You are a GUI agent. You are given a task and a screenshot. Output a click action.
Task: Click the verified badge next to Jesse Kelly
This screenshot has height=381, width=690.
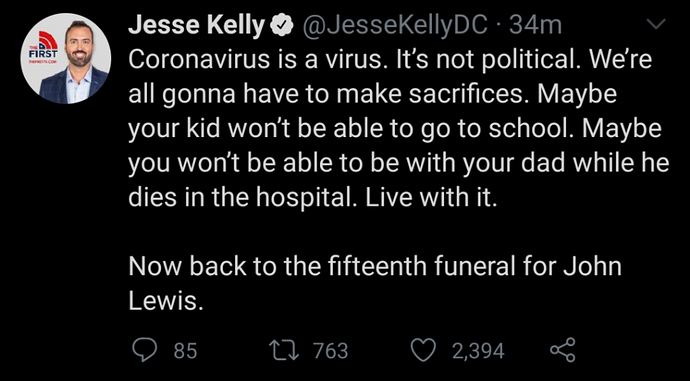tap(282, 26)
